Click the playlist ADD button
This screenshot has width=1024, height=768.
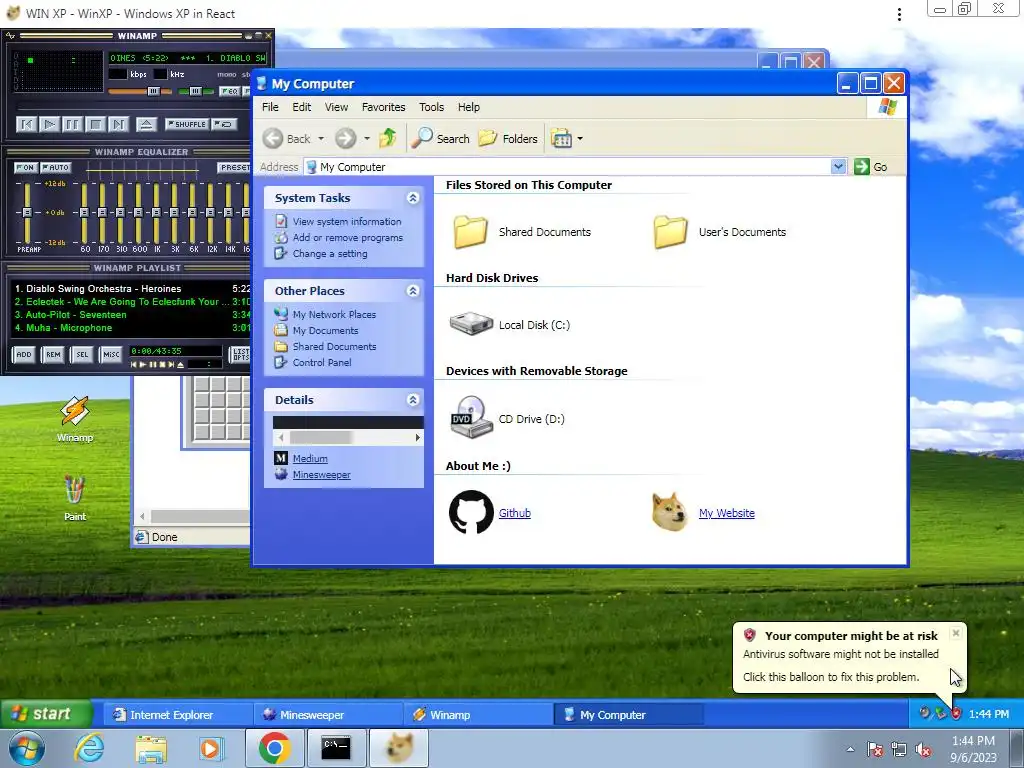[24, 355]
